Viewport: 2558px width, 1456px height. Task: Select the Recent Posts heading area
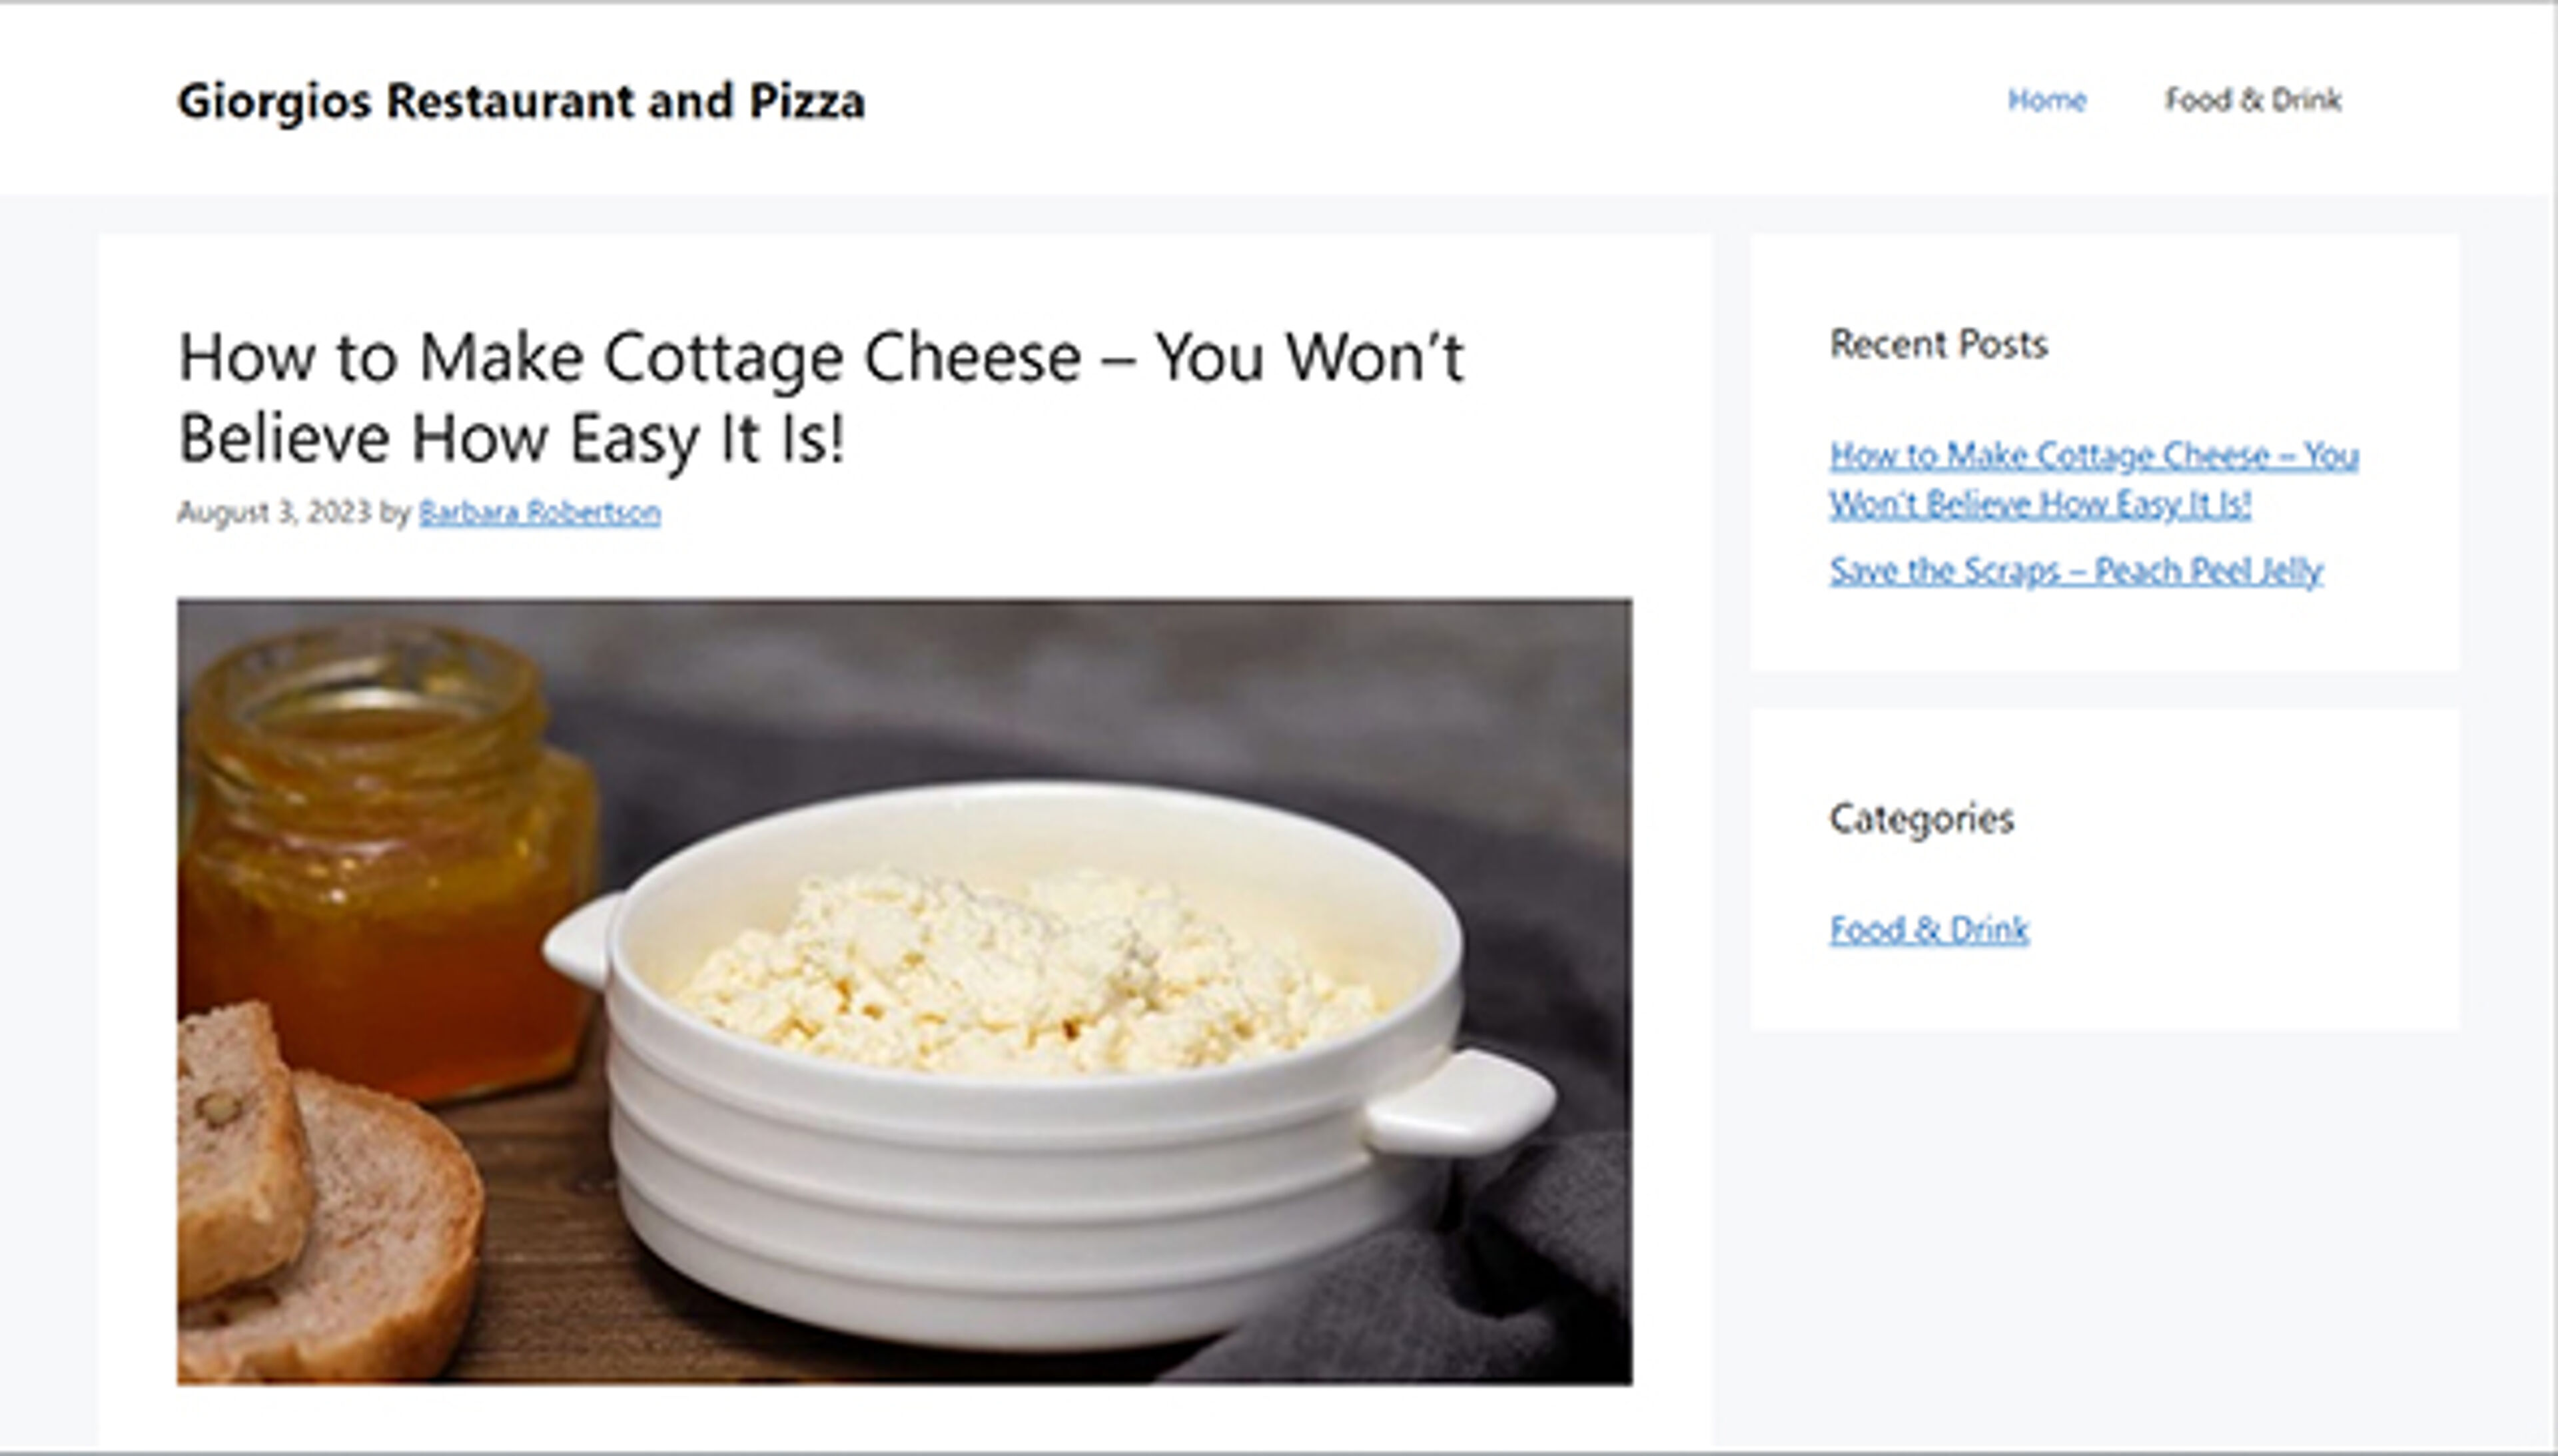1938,345
